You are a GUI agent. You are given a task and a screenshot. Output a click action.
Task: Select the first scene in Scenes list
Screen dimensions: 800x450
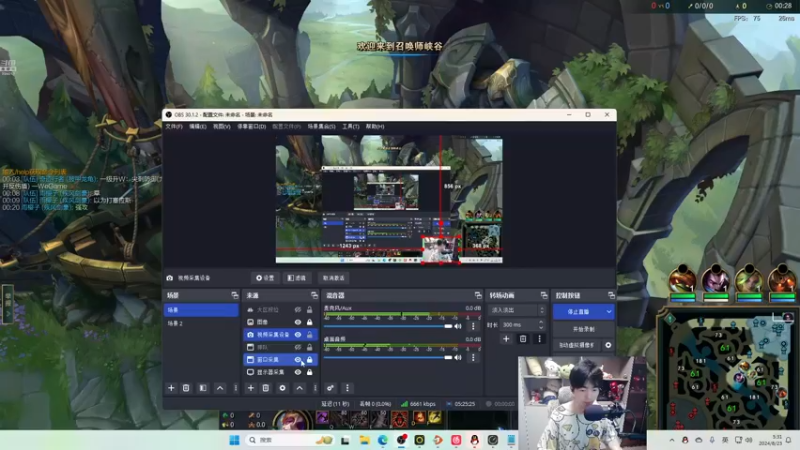point(201,310)
